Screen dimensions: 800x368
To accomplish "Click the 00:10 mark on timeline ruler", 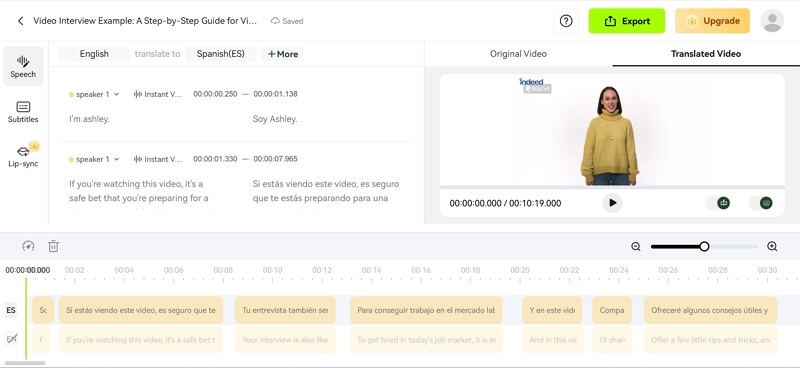I will (272, 270).
